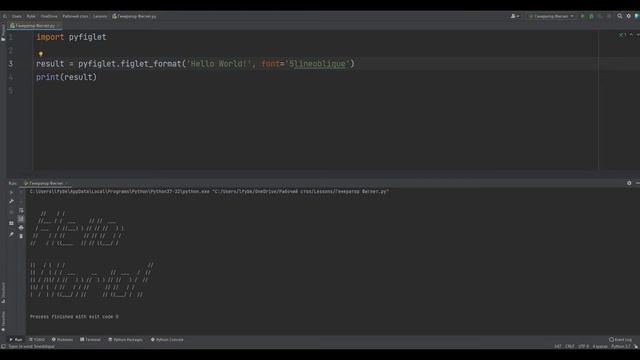Click the pin tab icon in the Run panel
Viewport: 640px width, 360px height.
(11, 235)
